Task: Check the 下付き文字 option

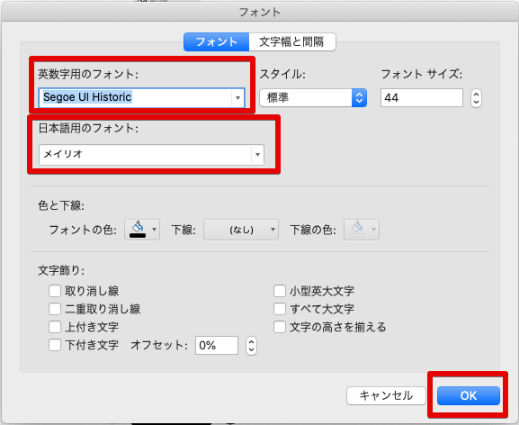Action: click(55, 345)
